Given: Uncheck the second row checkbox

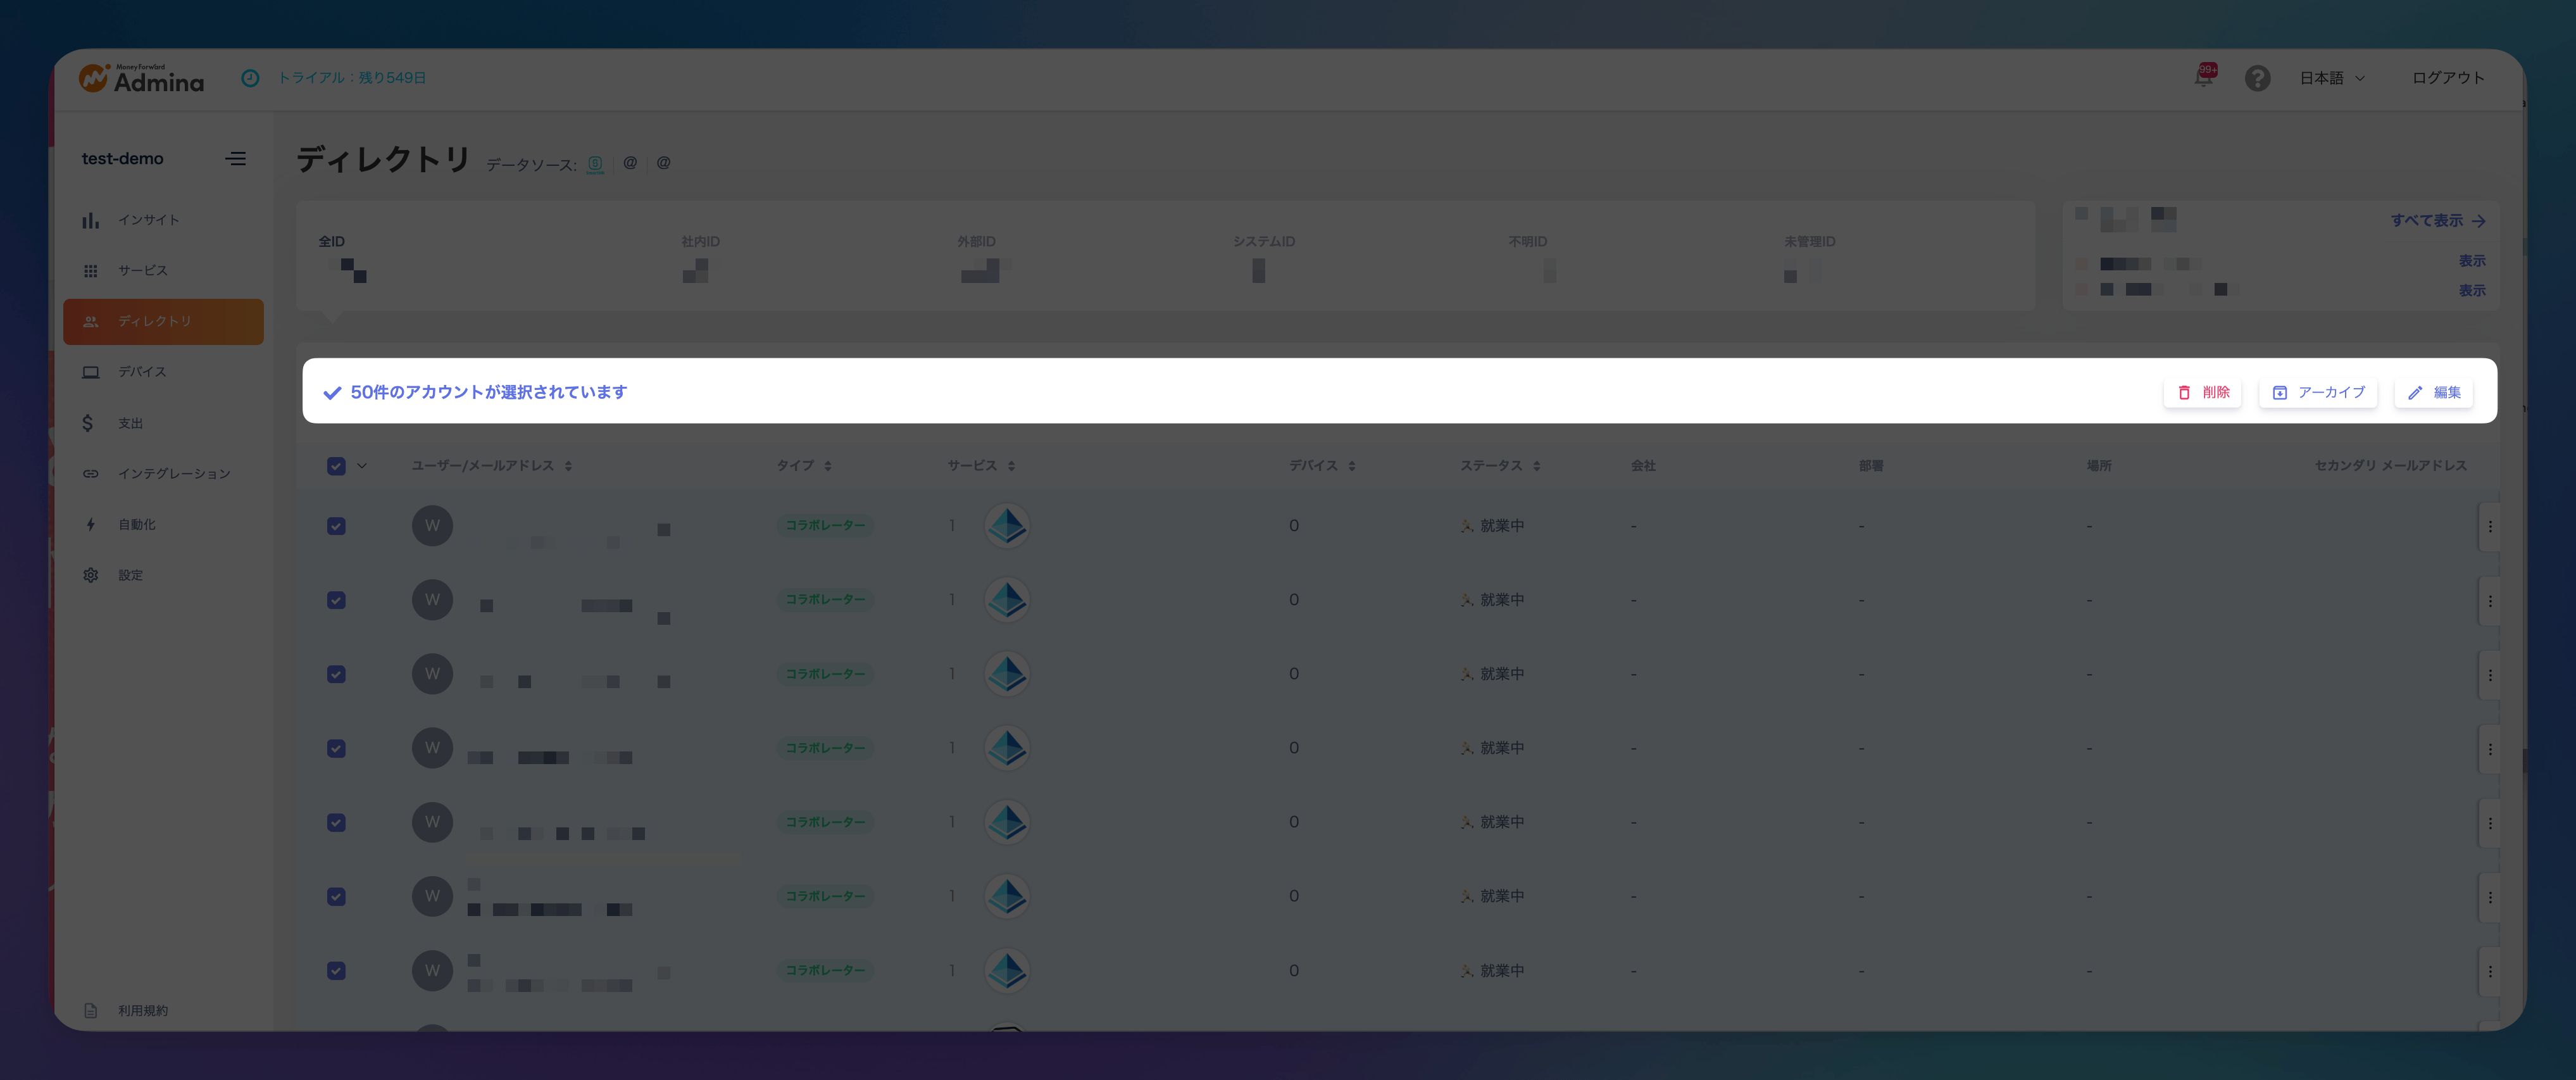Looking at the screenshot, I should coord(336,600).
